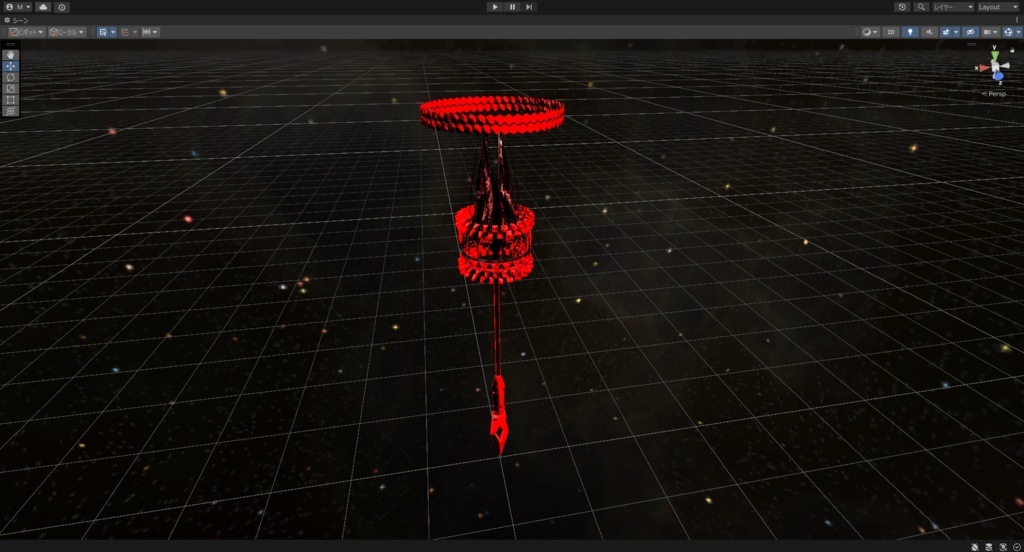This screenshot has height=552, width=1024.
Task: Open the cache server status icon
Action: tap(989, 547)
